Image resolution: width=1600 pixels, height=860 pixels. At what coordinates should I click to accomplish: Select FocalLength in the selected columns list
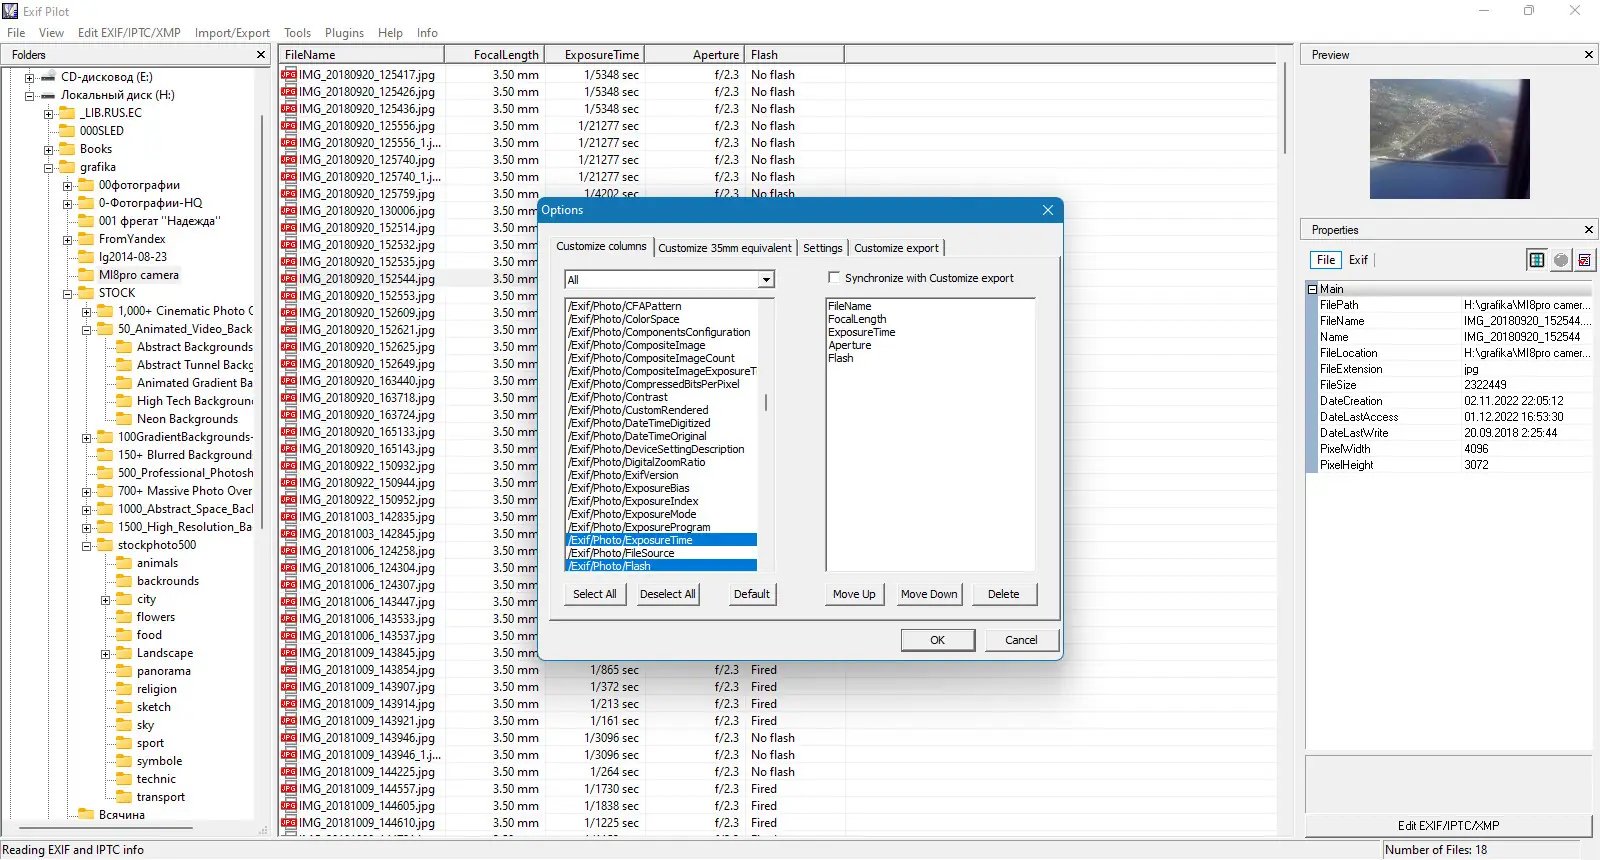(x=857, y=319)
